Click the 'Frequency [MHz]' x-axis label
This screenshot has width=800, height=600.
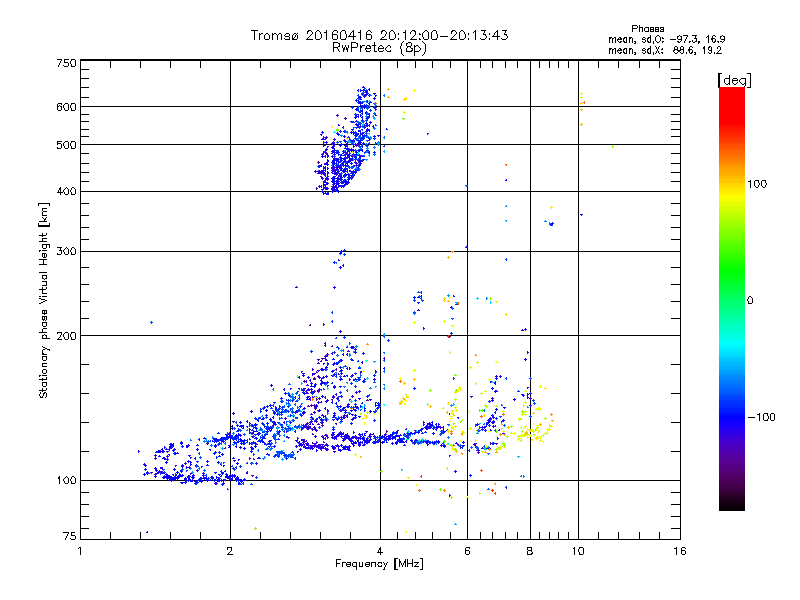click(379, 564)
